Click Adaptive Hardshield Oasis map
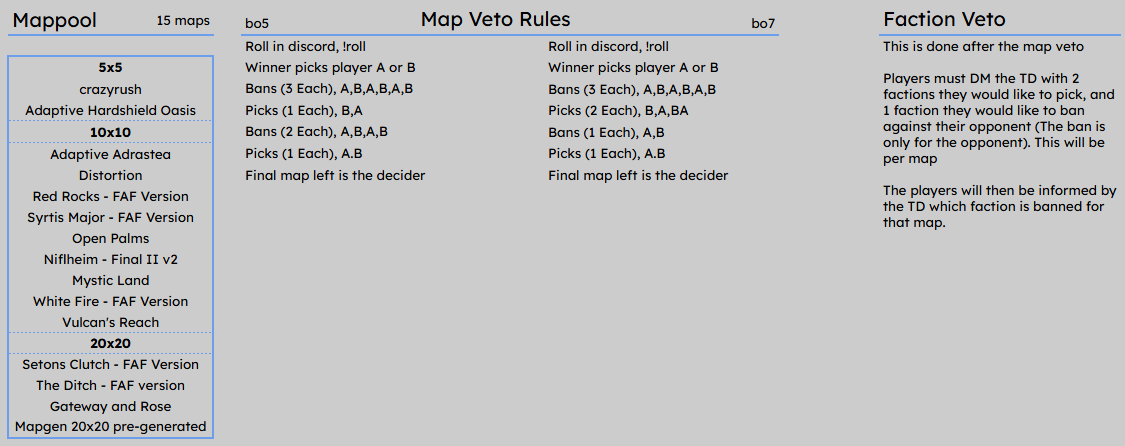 [x=110, y=111]
